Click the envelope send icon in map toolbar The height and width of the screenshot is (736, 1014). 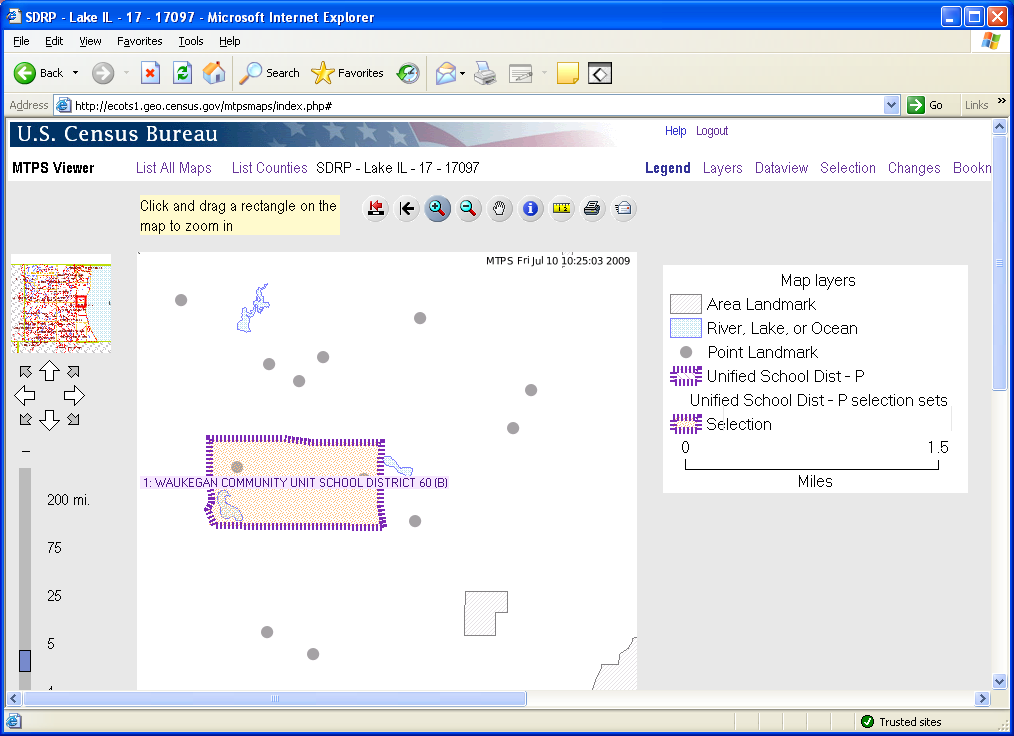click(x=623, y=209)
